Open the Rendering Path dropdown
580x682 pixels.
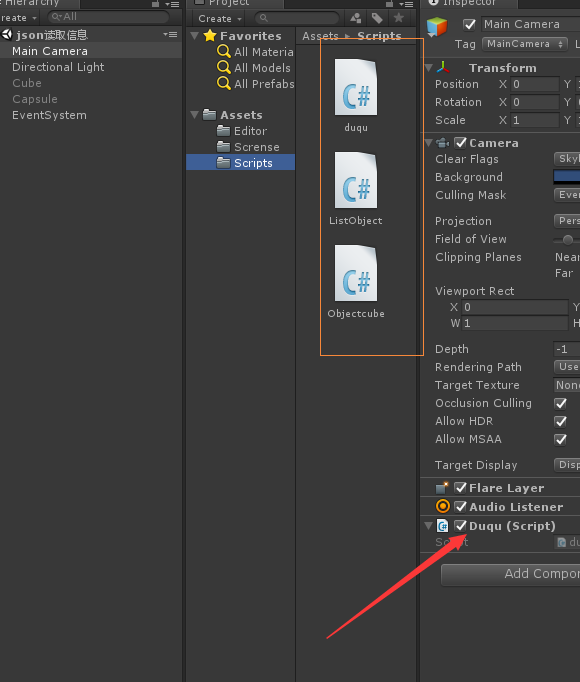click(567, 367)
